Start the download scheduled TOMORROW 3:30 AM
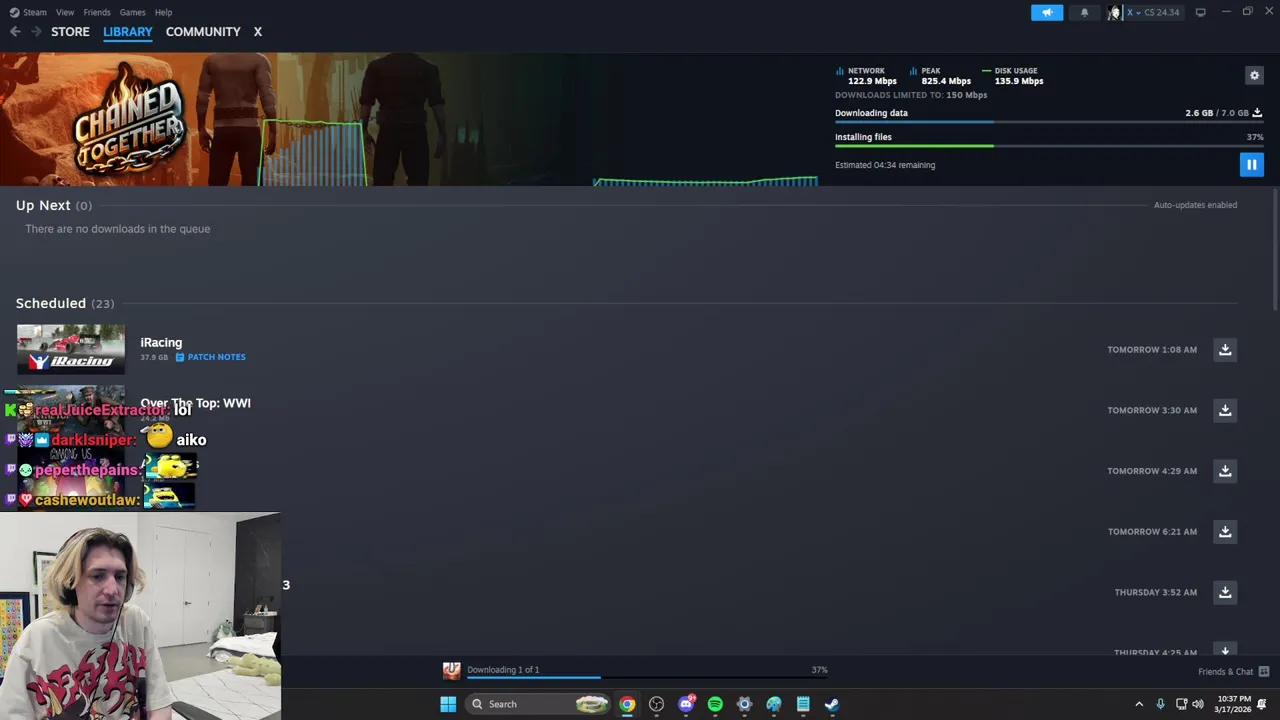 [x=1225, y=410]
